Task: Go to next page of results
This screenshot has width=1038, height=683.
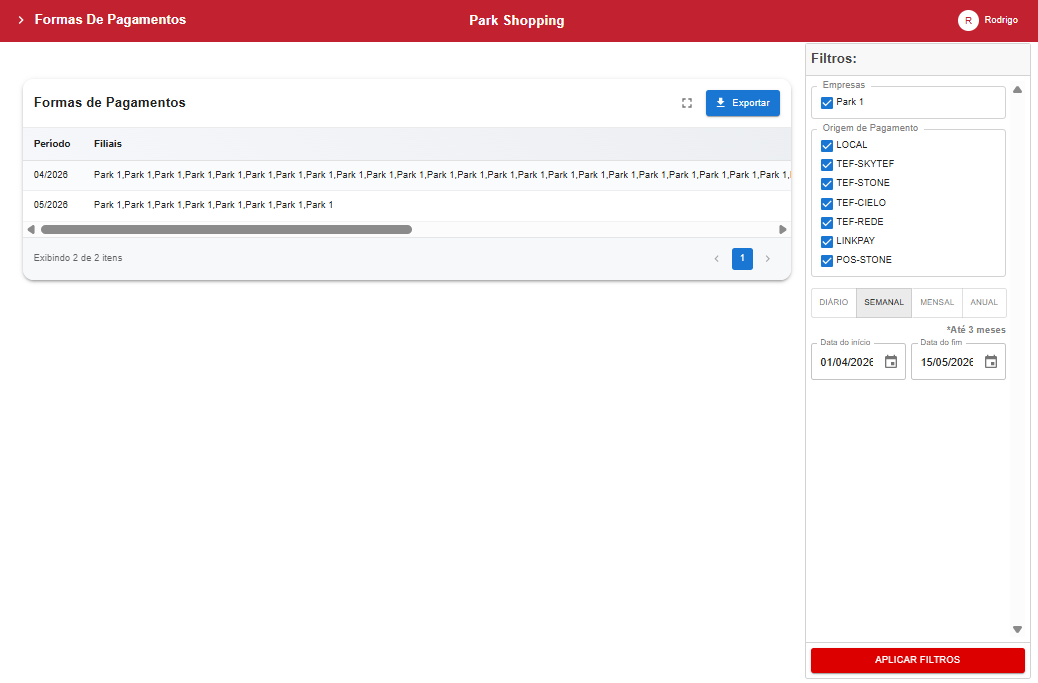Action: pyautogui.click(x=767, y=259)
